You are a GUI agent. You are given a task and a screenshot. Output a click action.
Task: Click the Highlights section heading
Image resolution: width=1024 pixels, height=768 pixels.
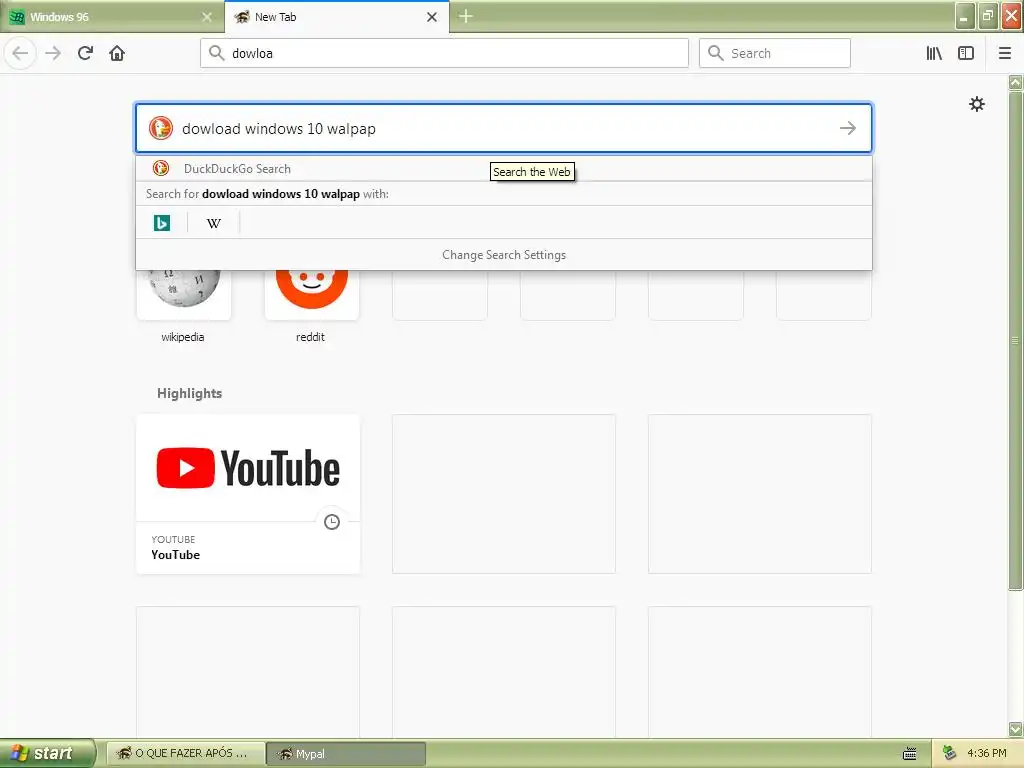click(189, 393)
